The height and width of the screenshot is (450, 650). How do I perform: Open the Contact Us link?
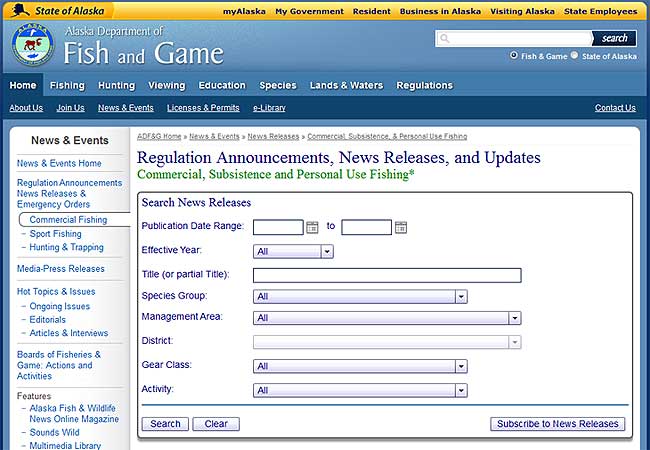[x=615, y=108]
